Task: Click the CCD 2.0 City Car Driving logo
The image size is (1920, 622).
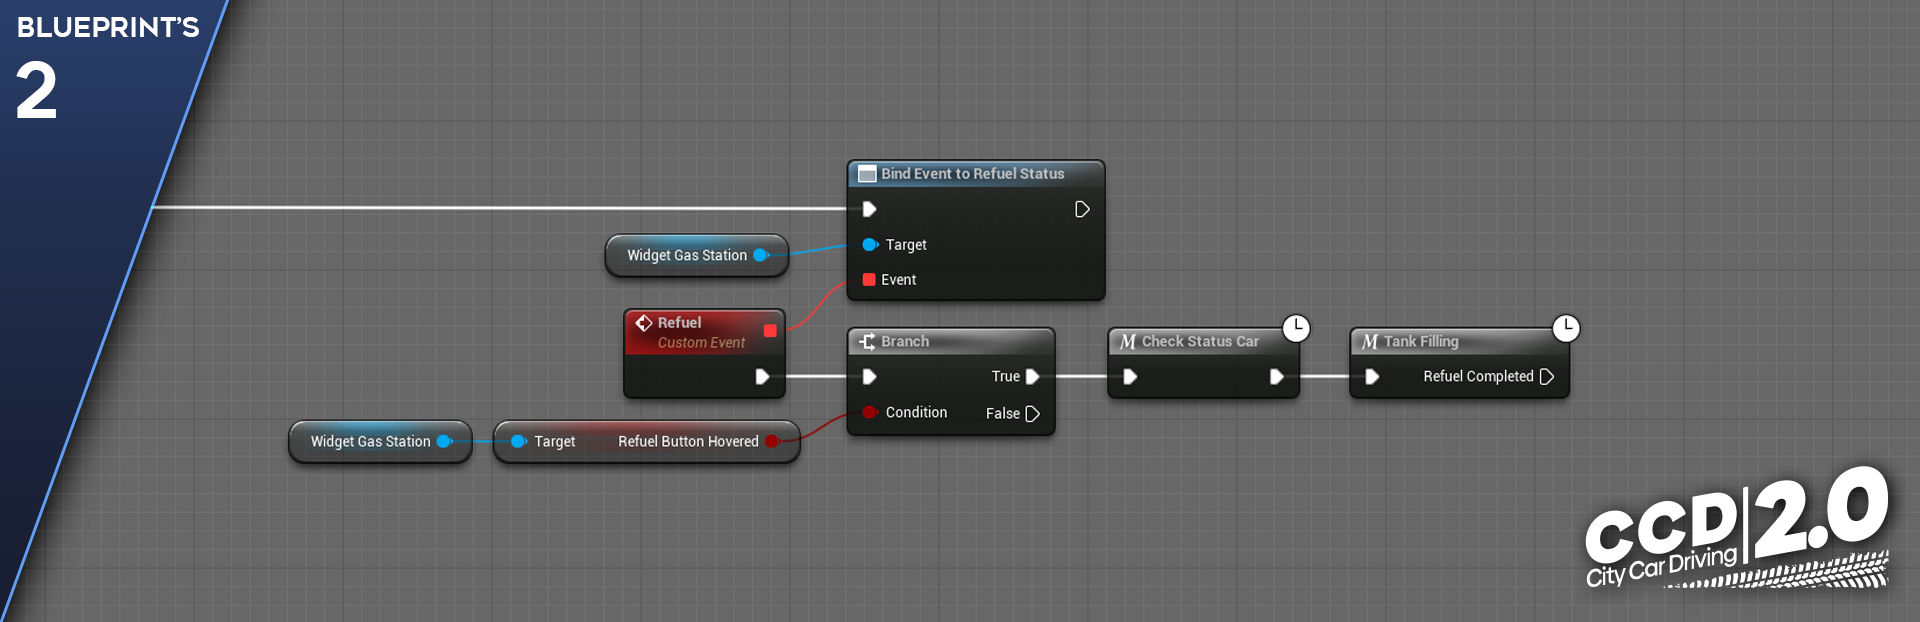Action: (x=1736, y=530)
